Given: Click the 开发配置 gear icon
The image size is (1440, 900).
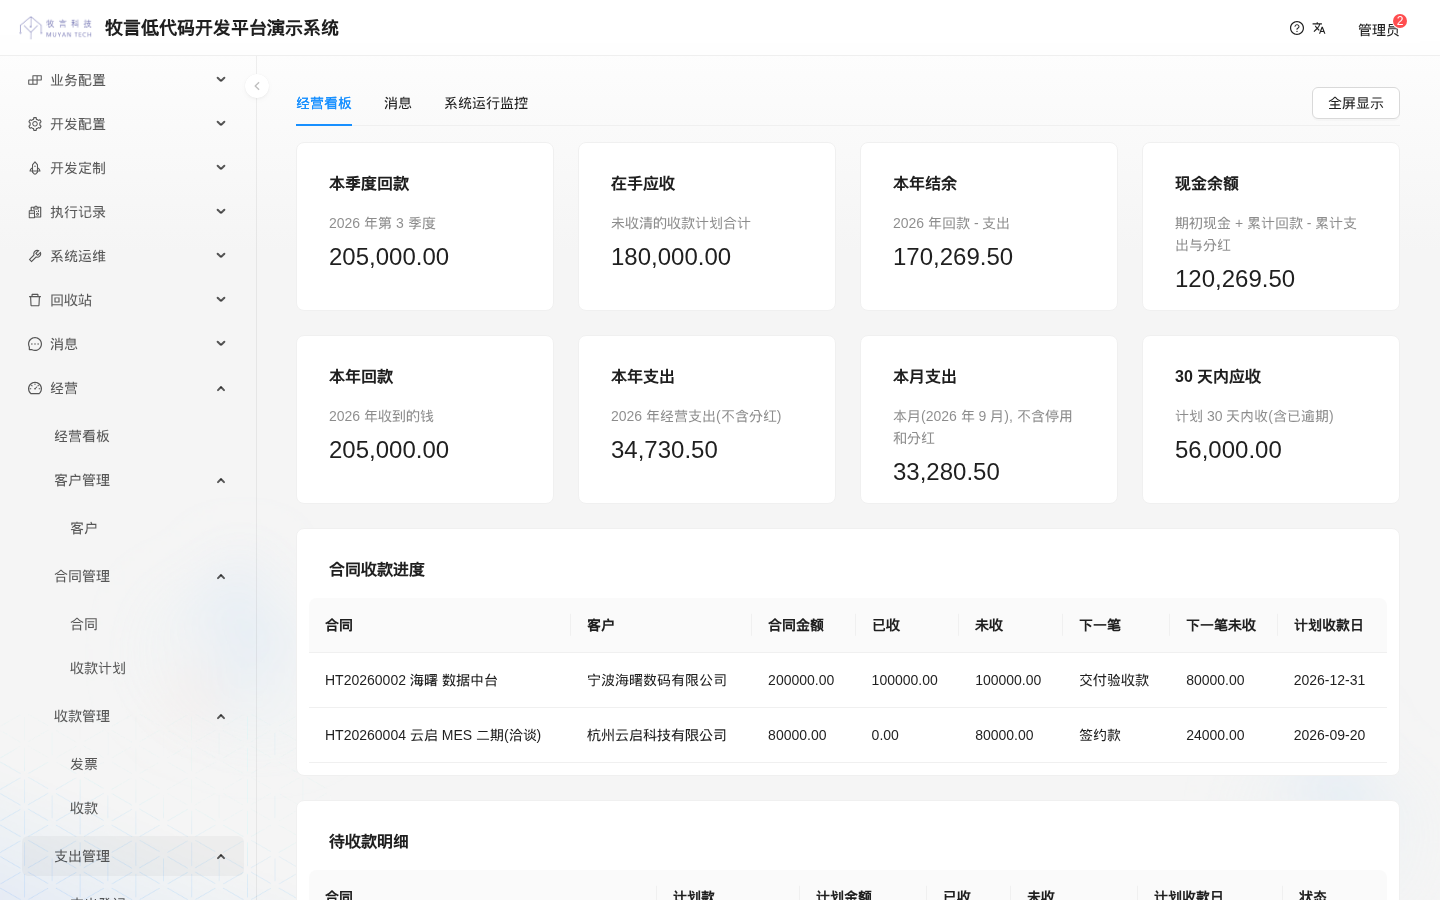Looking at the screenshot, I should pos(35,124).
